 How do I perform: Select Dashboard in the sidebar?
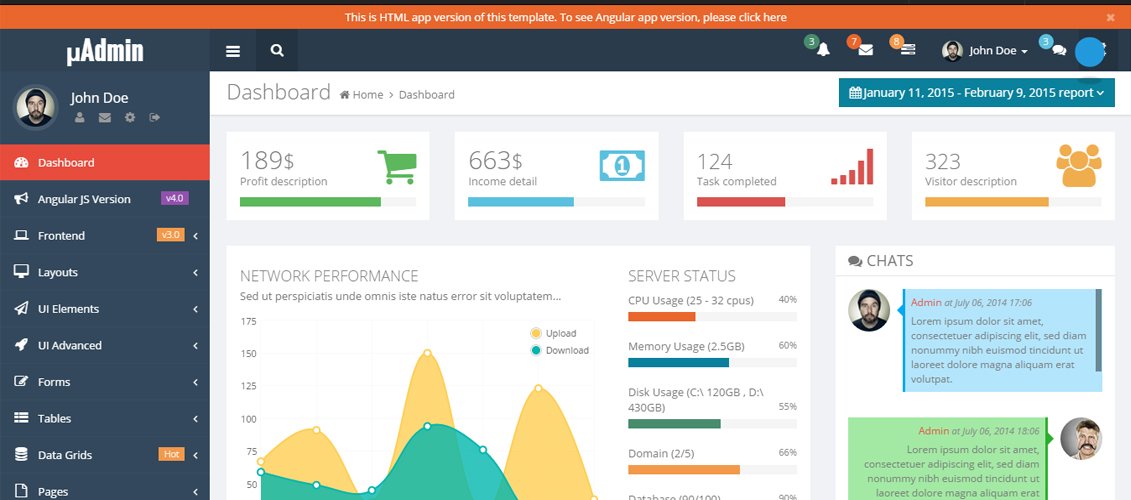(x=105, y=162)
